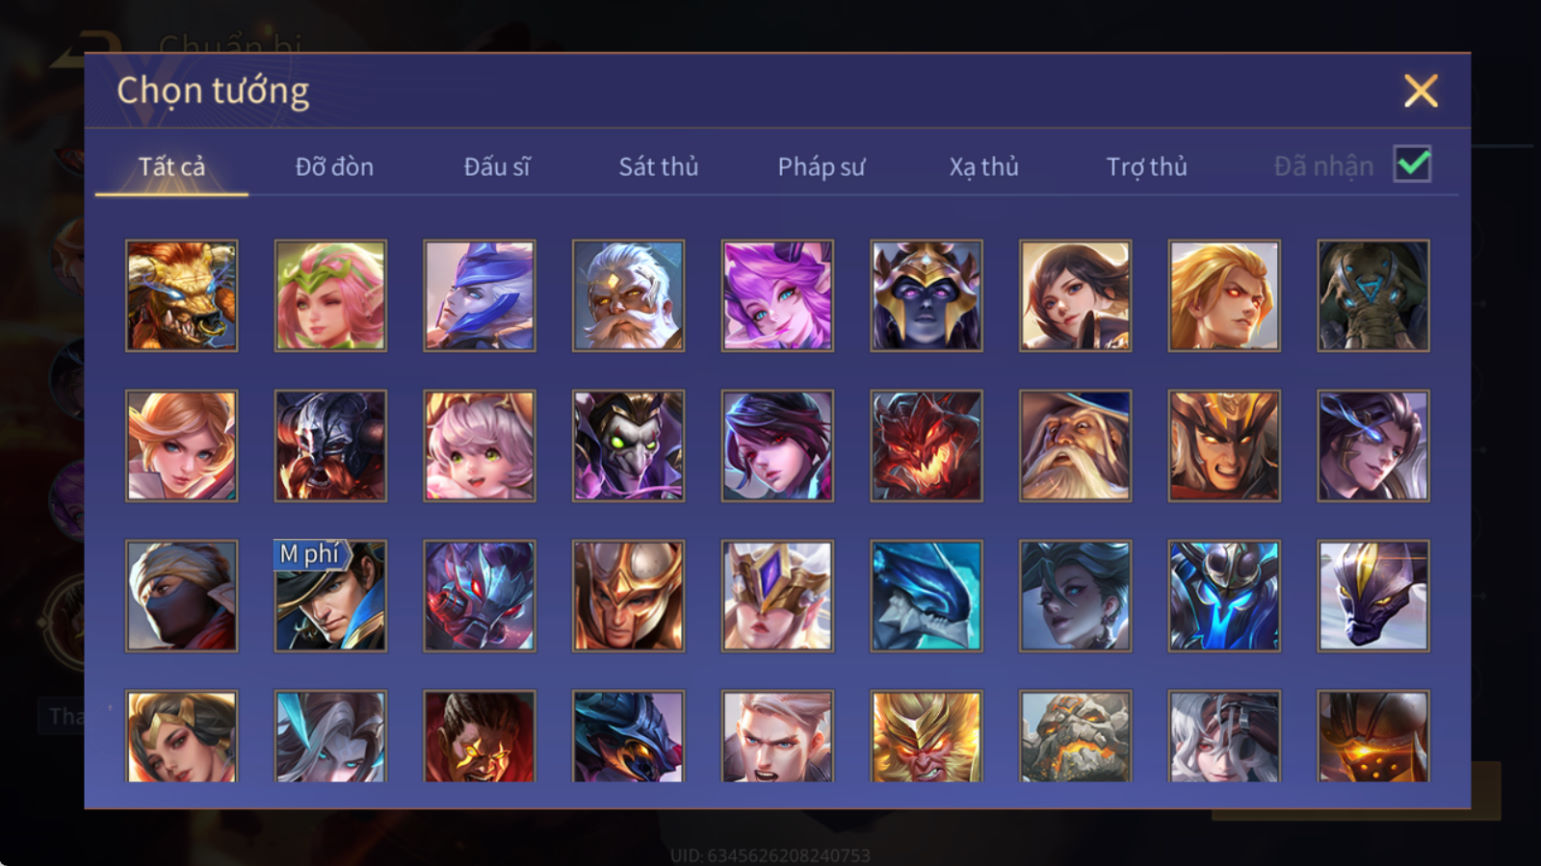Select the masked ninja hero portrait
The width and height of the screenshot is (1541, 866).
tap(181, 596)
